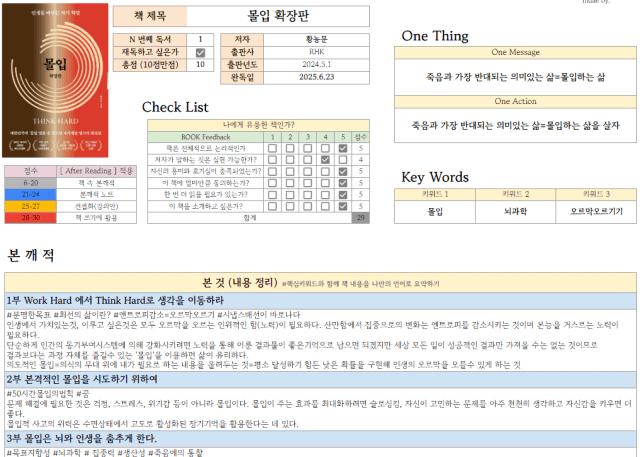Select the hashtag line starting #분명한목표

[x=153, y=315]
